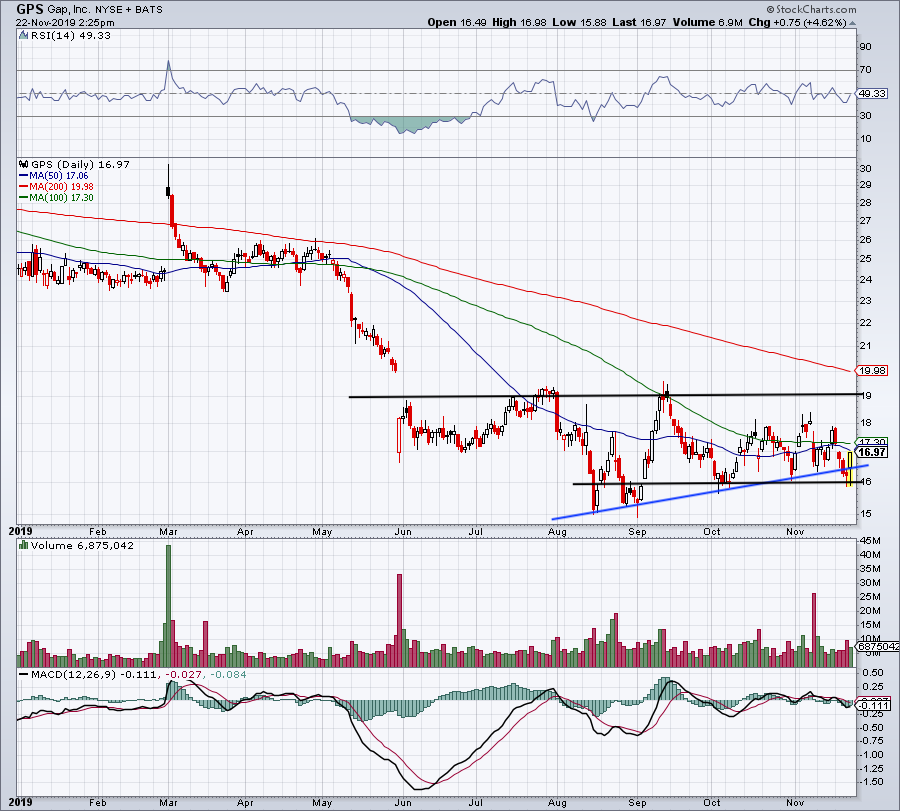Click the 'Jun' label on price chart axis
Image resolution: width=900 pixels, height=811 pixels.
pos(403,532)
